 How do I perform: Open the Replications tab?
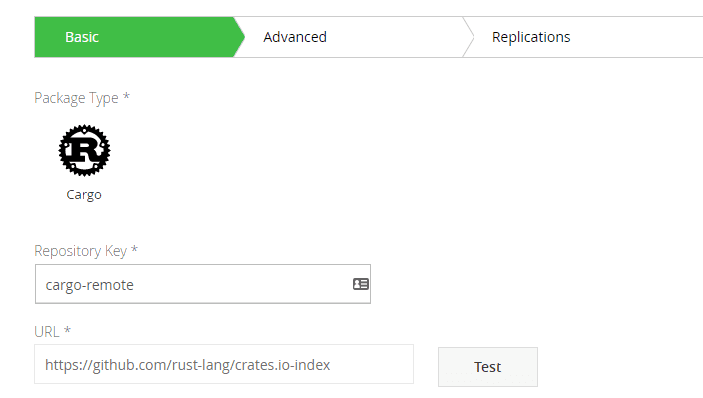[x=531, y=37]
